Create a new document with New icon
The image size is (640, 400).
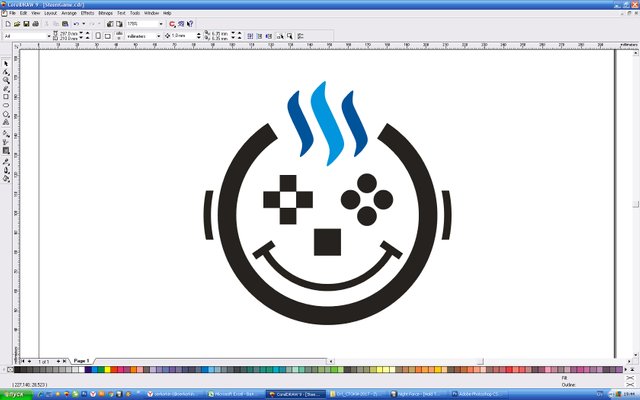click(8, 24)
